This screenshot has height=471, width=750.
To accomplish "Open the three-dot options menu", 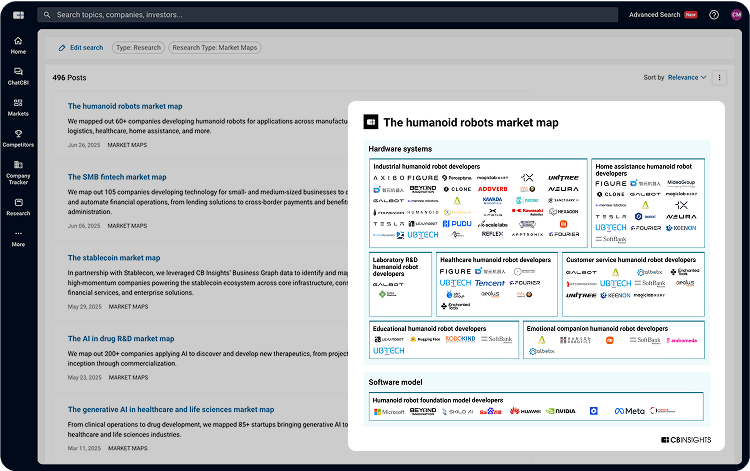I will point(719,77).
